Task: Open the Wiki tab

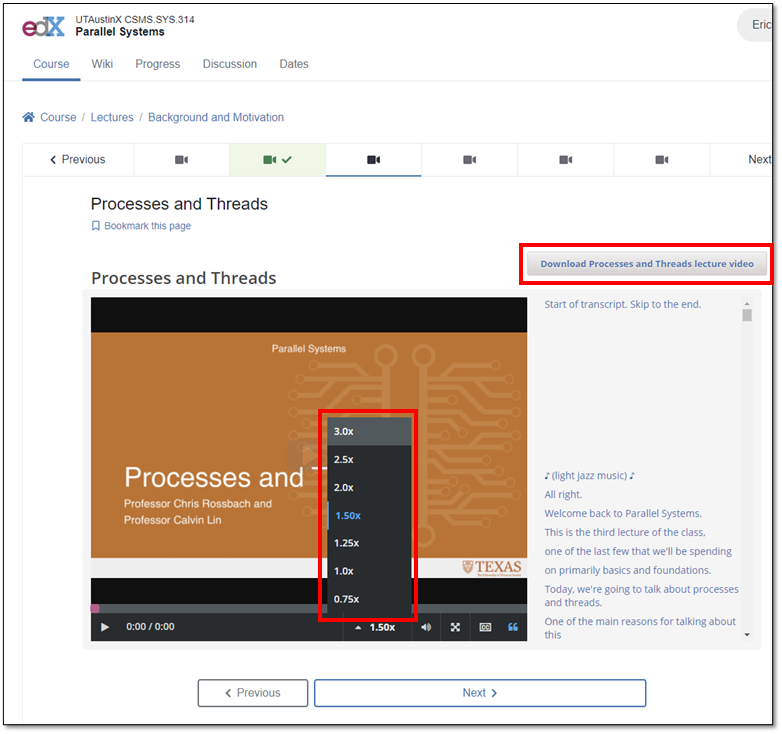Action: (102, 64)
